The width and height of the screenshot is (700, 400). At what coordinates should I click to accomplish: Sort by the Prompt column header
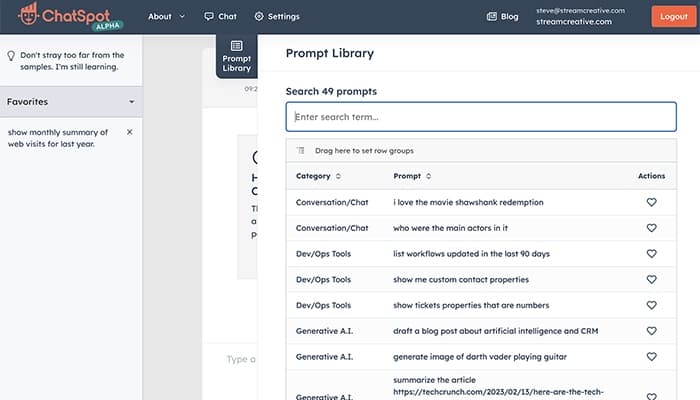coord(412,176)
